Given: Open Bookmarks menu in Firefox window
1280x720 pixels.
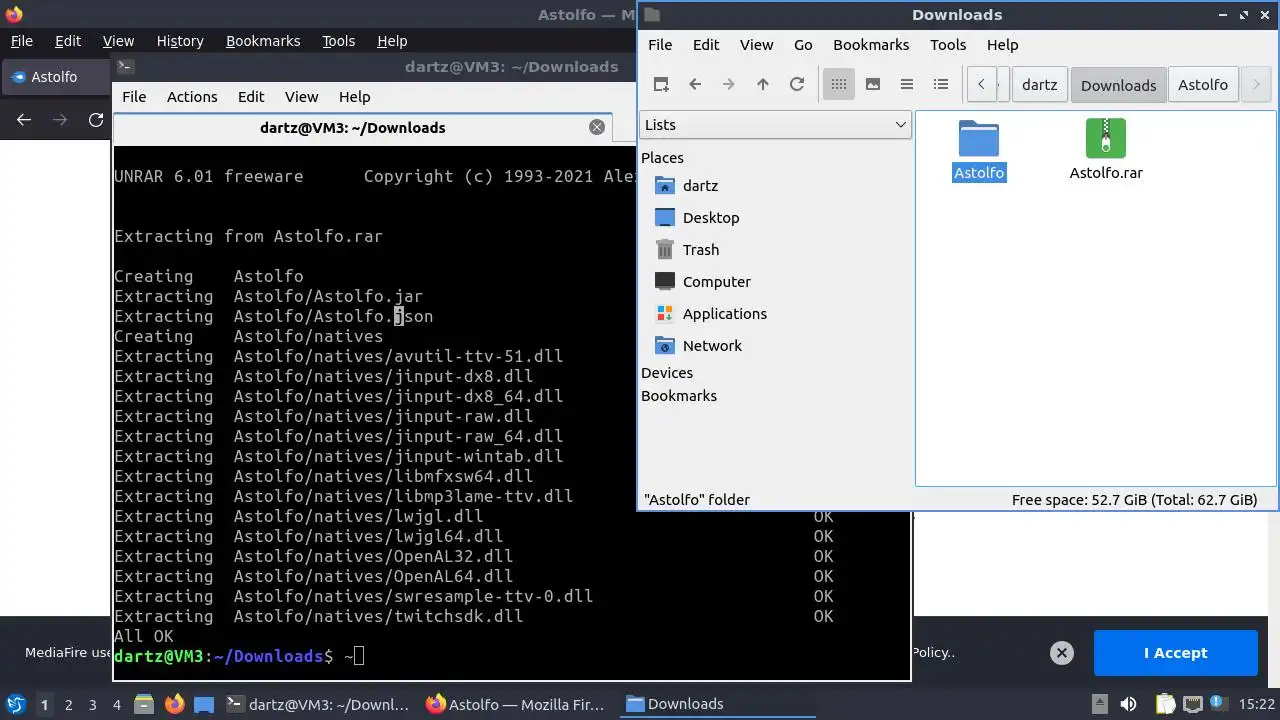Looking at the screenshot, I should tap(263, 40).
